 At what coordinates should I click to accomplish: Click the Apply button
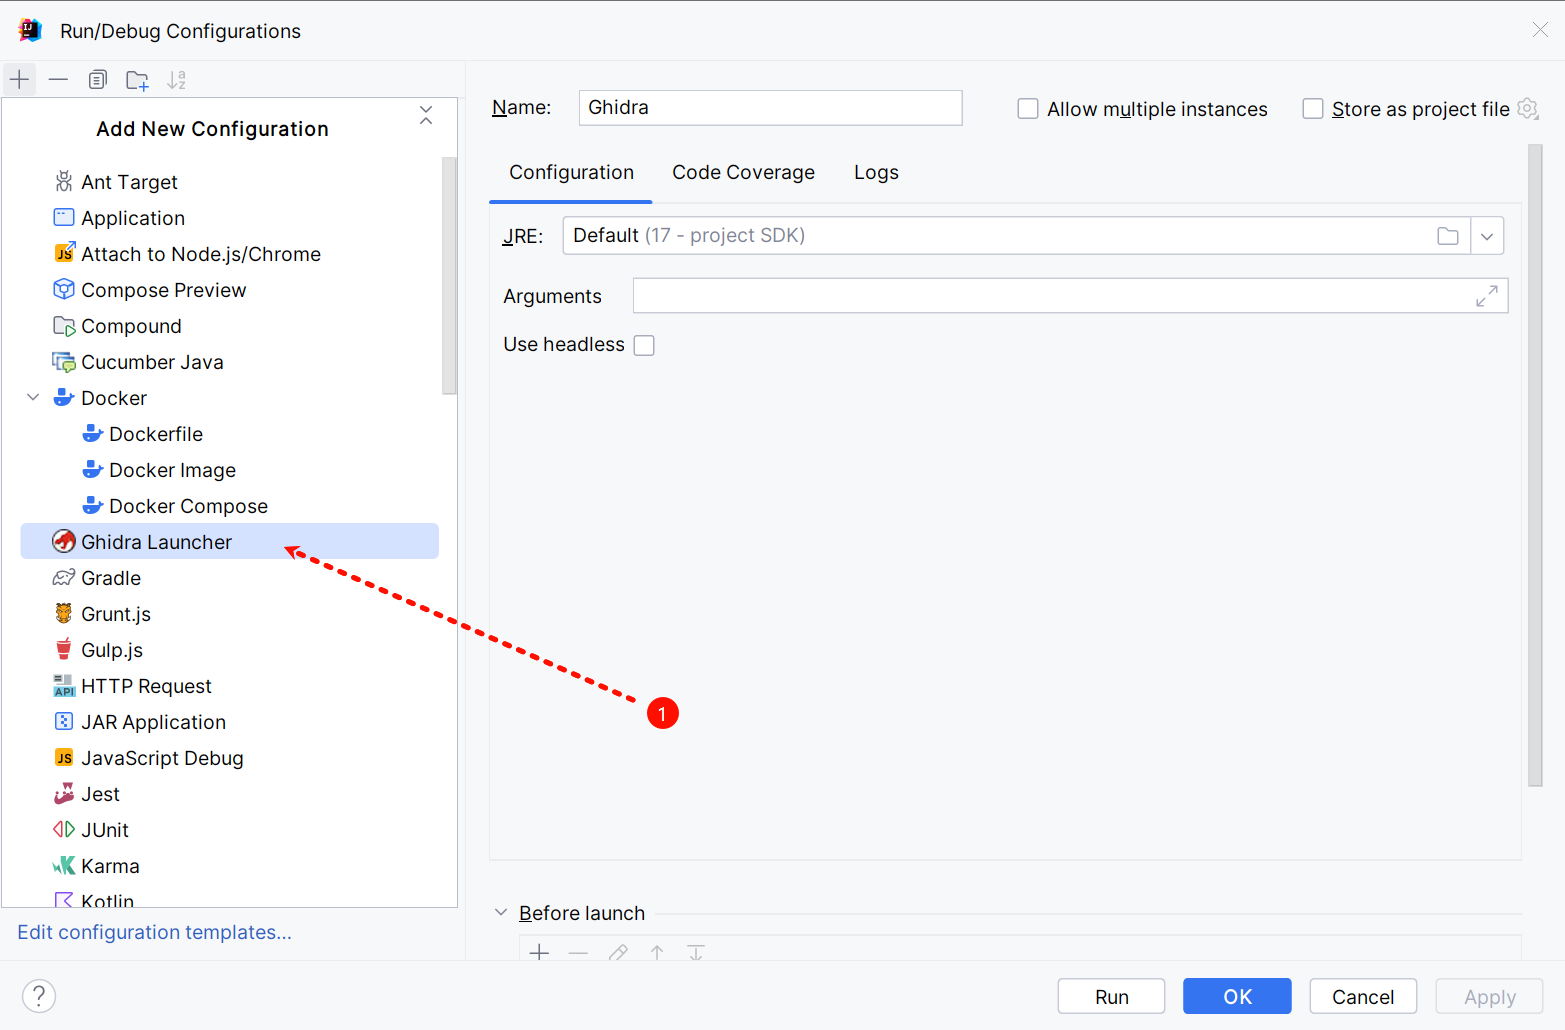click(x=1489, y=996)
